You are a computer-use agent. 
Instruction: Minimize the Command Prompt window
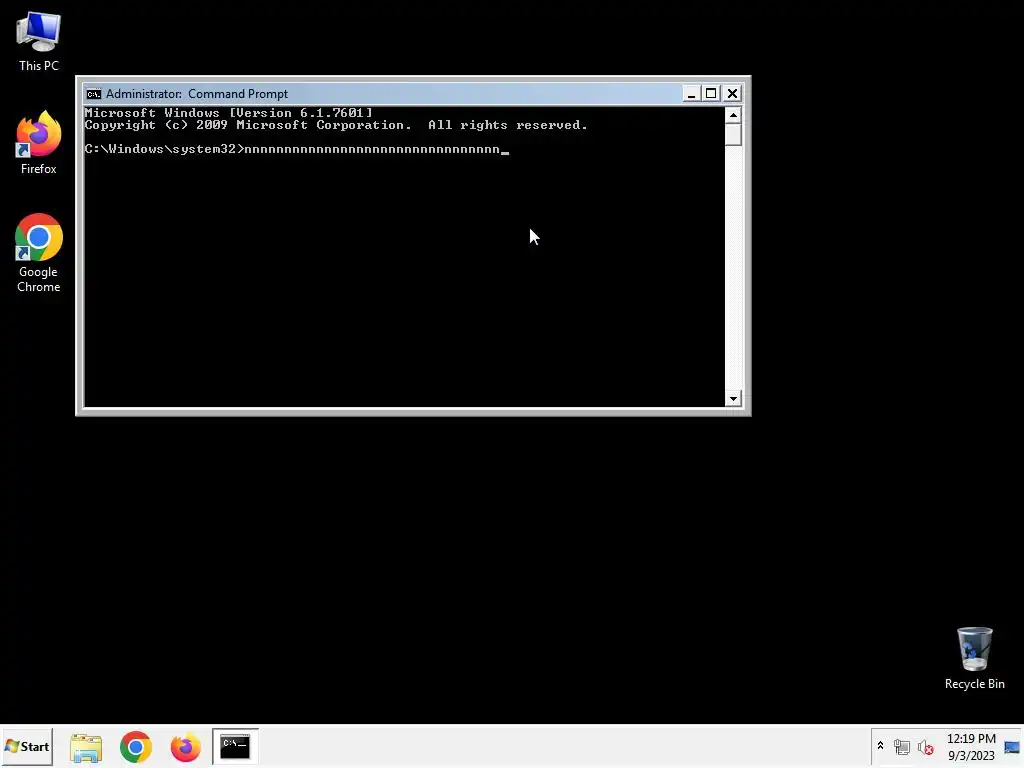click(x=691, y=94)
